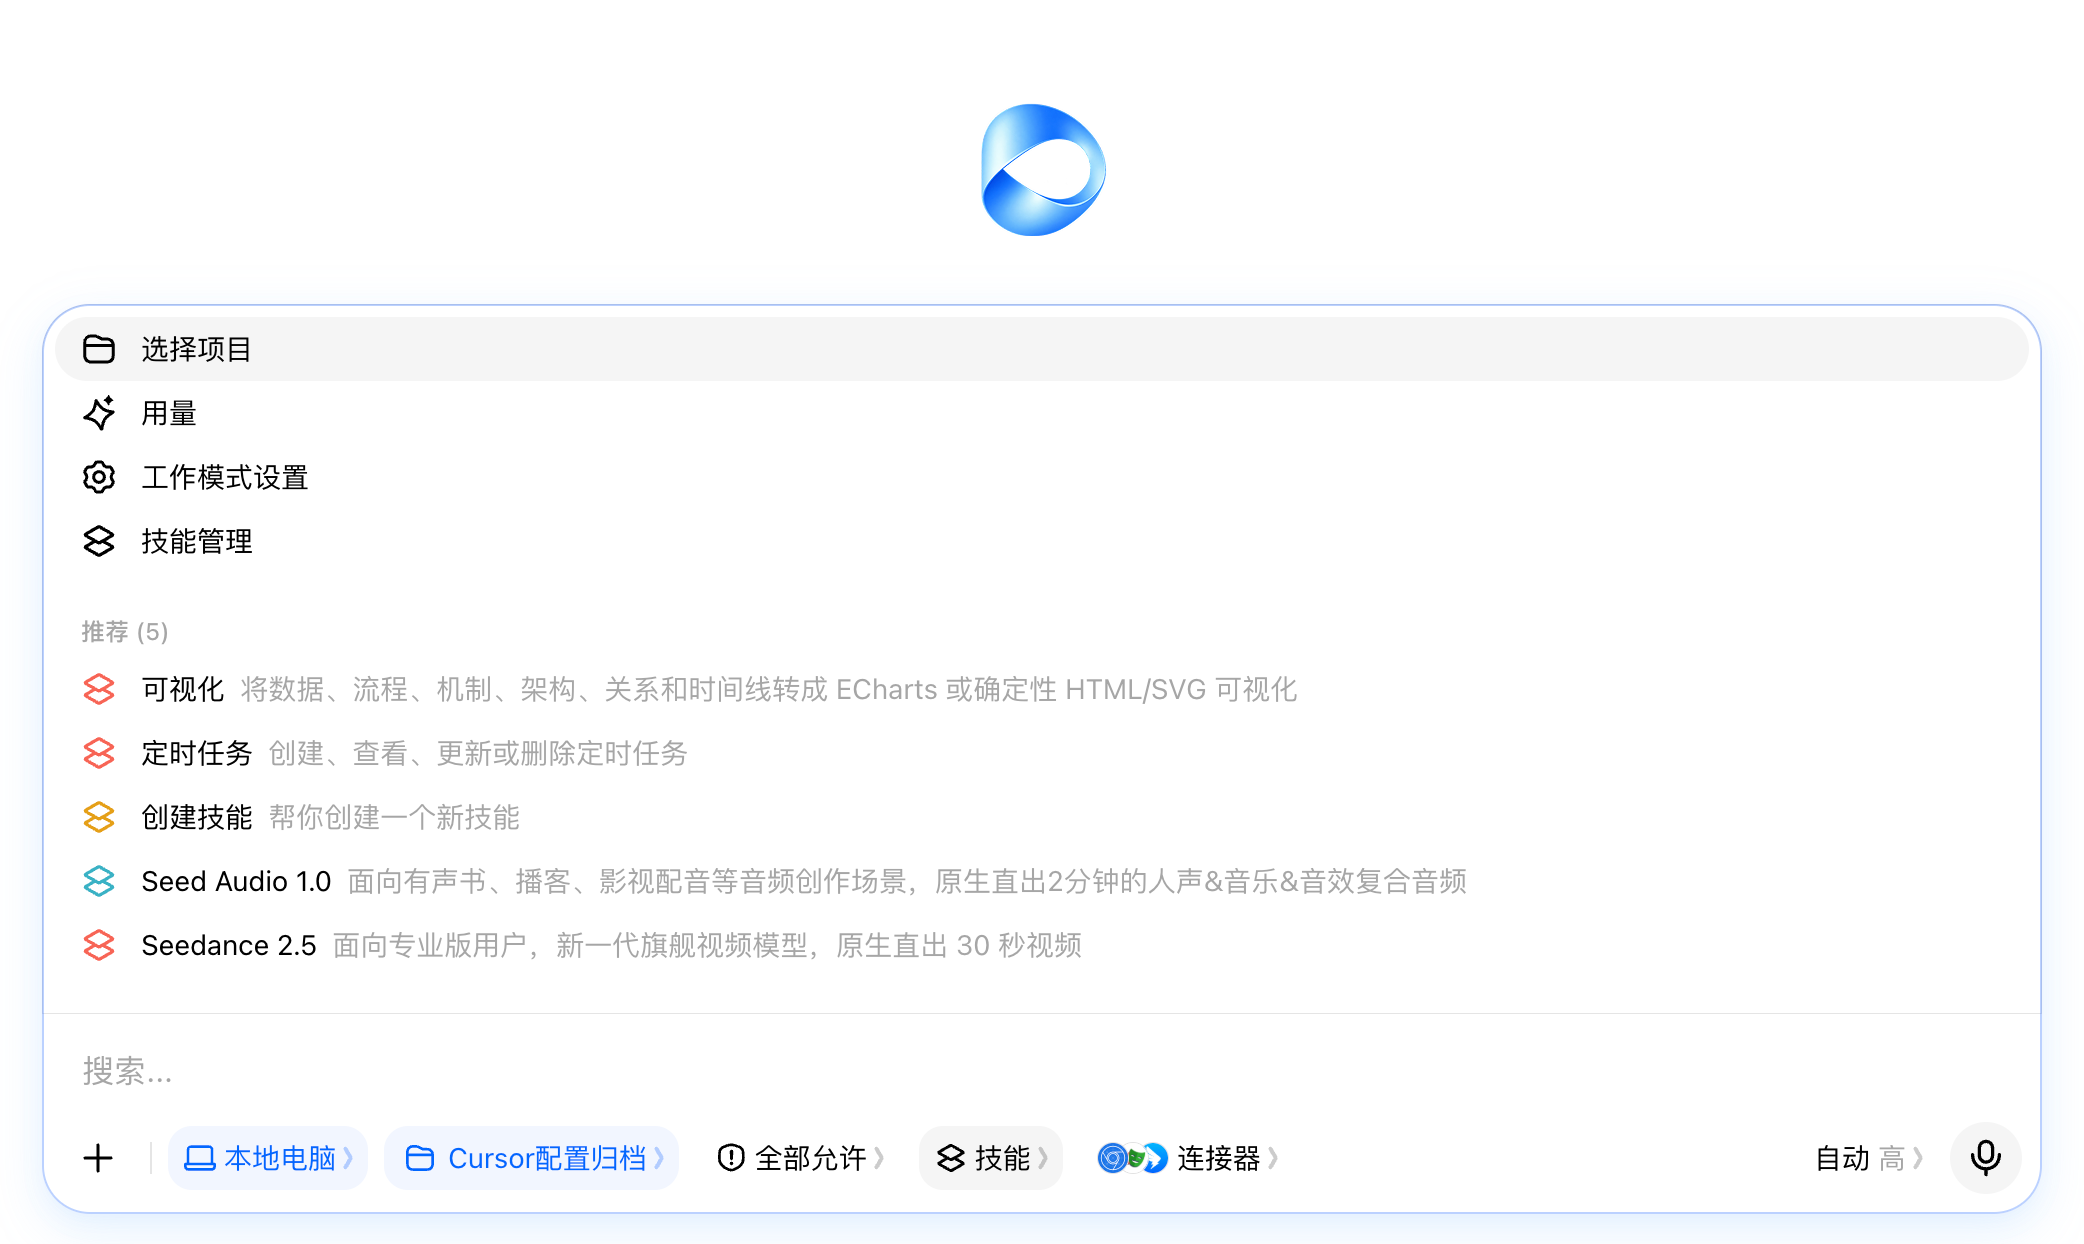Click the teal icon for Seed Audio 1.0
The width and height of the screenshot is (2084, 1244).
coord(99,881)
